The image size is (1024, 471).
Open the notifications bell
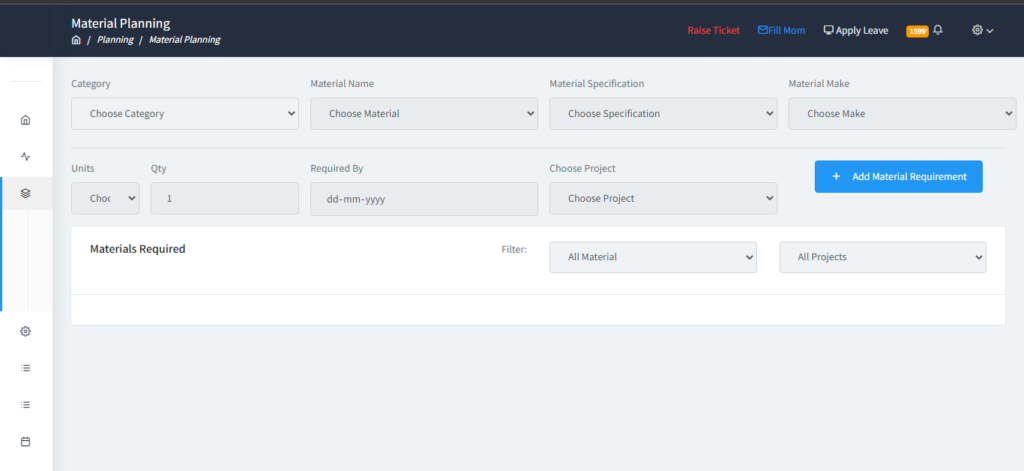point(938,30)
